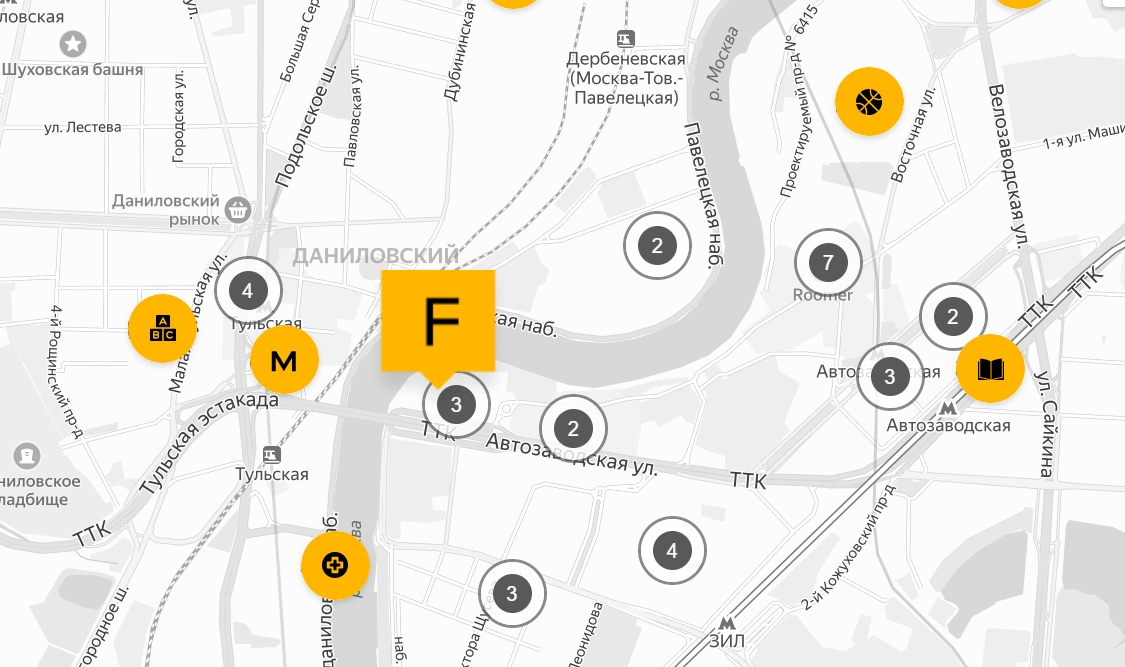The height and width of the screenshot is (667, 1125).
Task: Click the Автозаводская metro station label
Action: click(948, 425)
